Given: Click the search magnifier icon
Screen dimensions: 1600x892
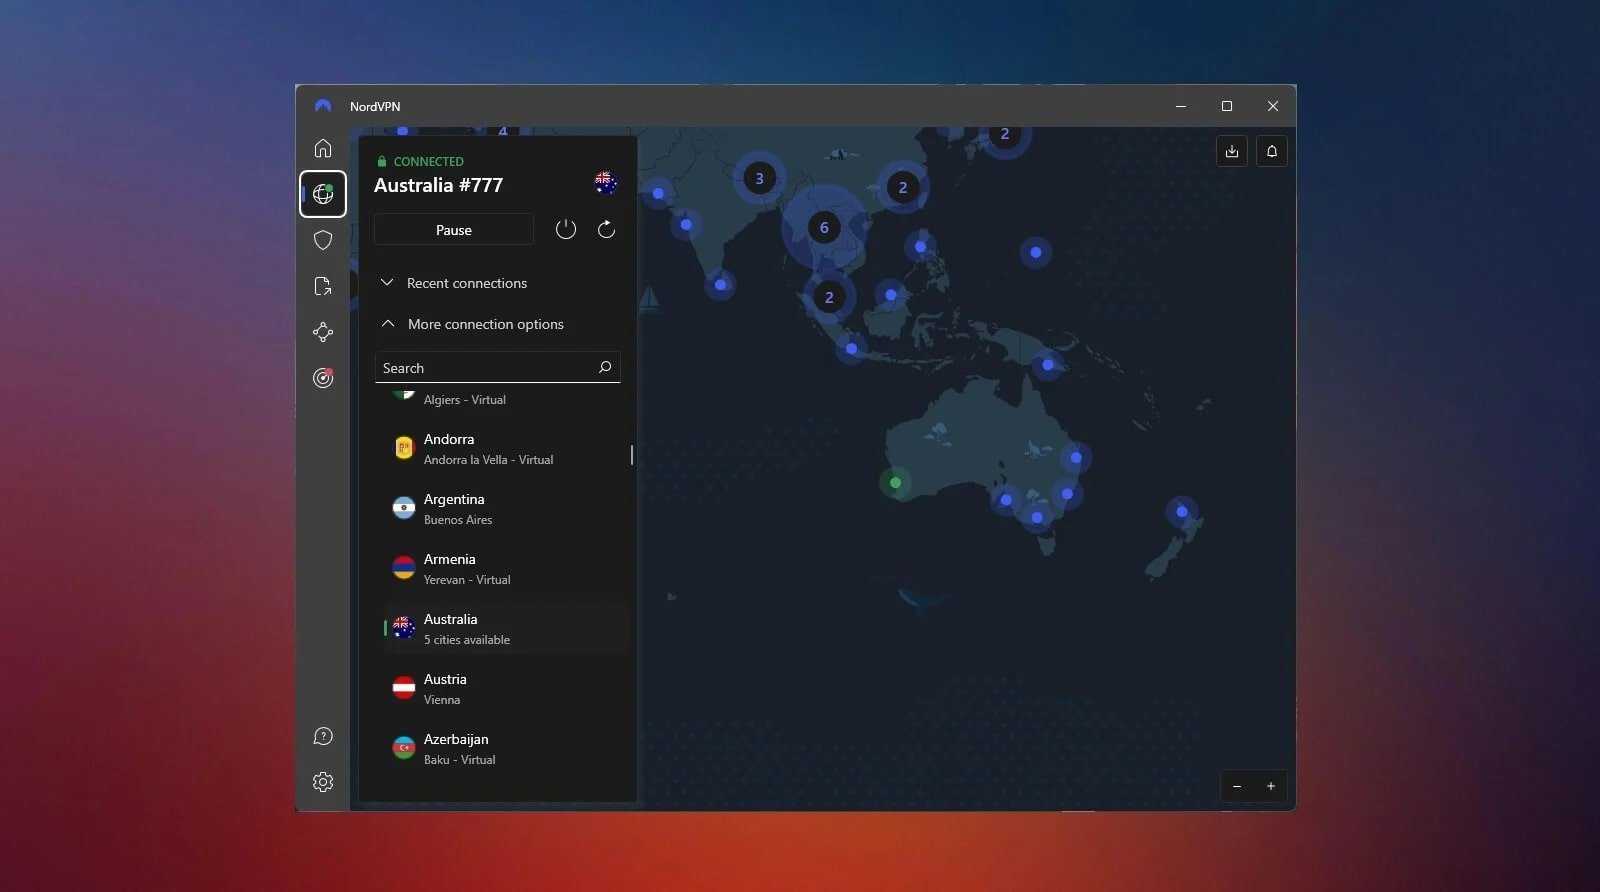Looking at the screenshot, I should (x=605, y=367).
